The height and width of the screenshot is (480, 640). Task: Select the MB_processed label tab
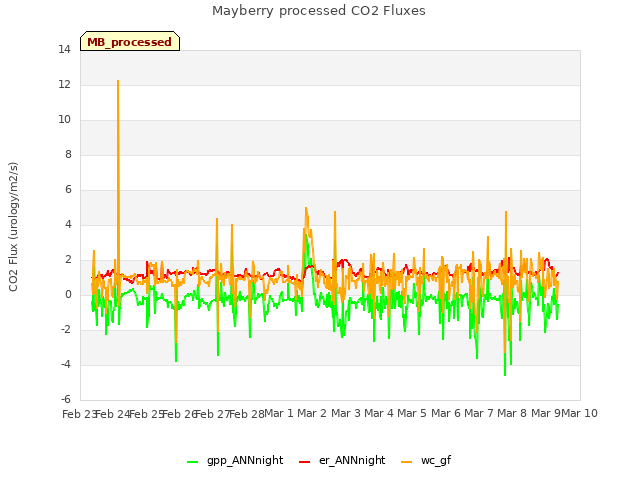pyautogui.click(x=130, y=41)
